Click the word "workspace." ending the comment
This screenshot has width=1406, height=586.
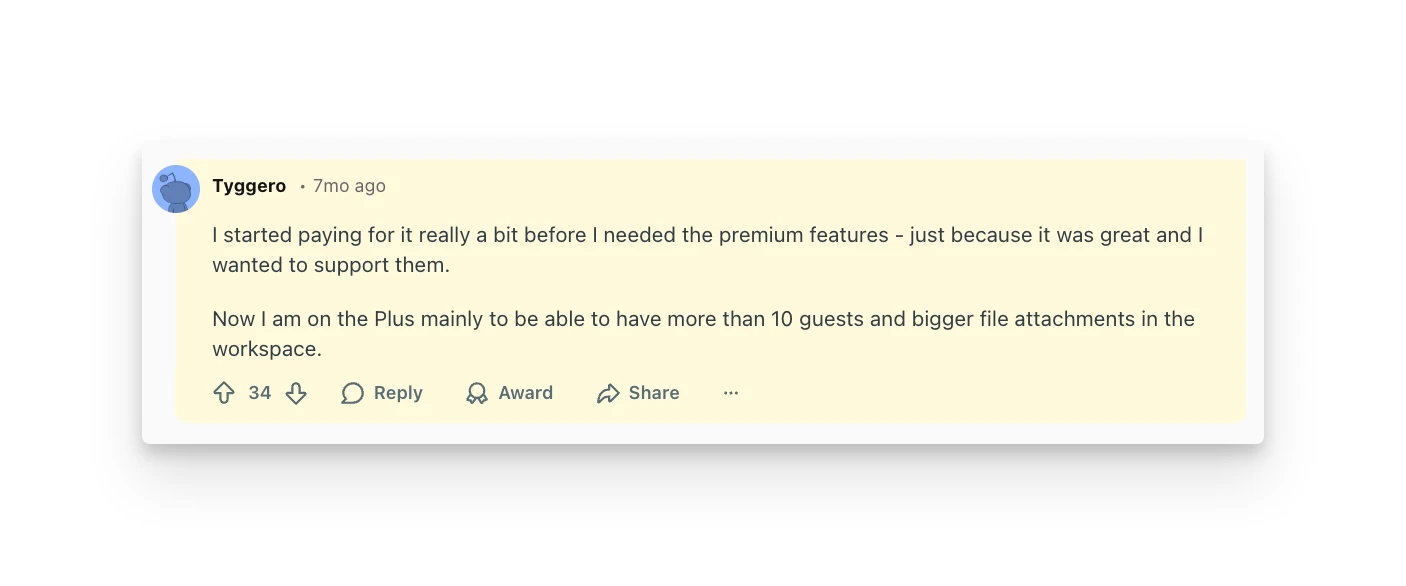click(266, 349)
